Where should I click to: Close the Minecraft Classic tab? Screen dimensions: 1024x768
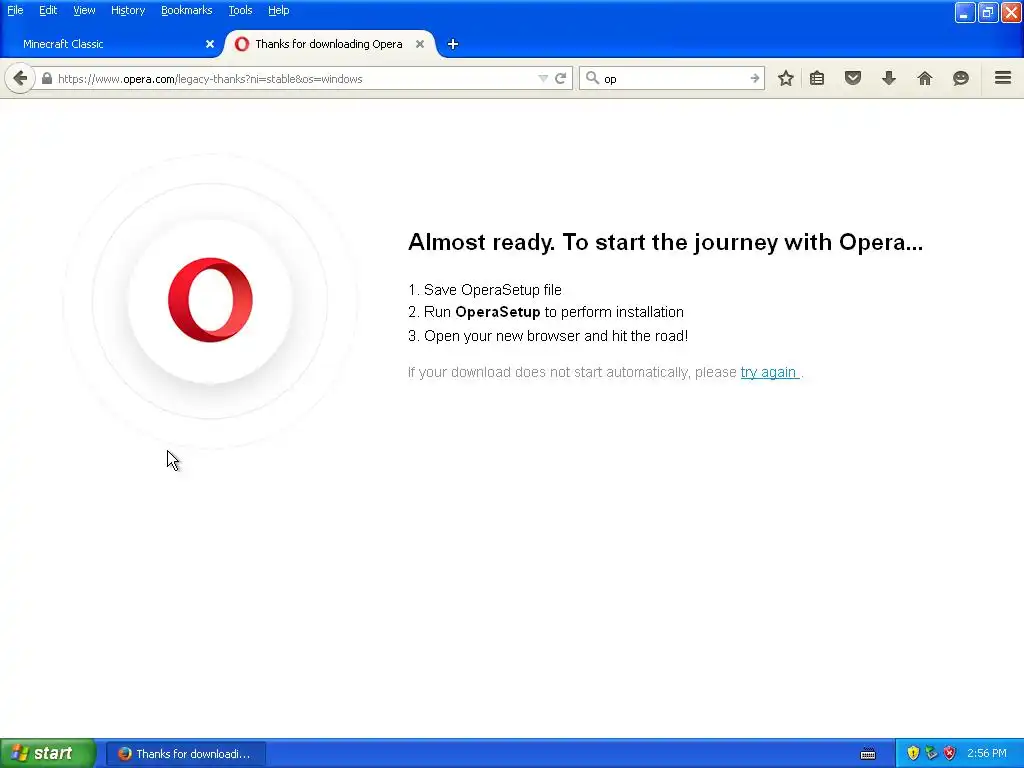coord(210,44)
